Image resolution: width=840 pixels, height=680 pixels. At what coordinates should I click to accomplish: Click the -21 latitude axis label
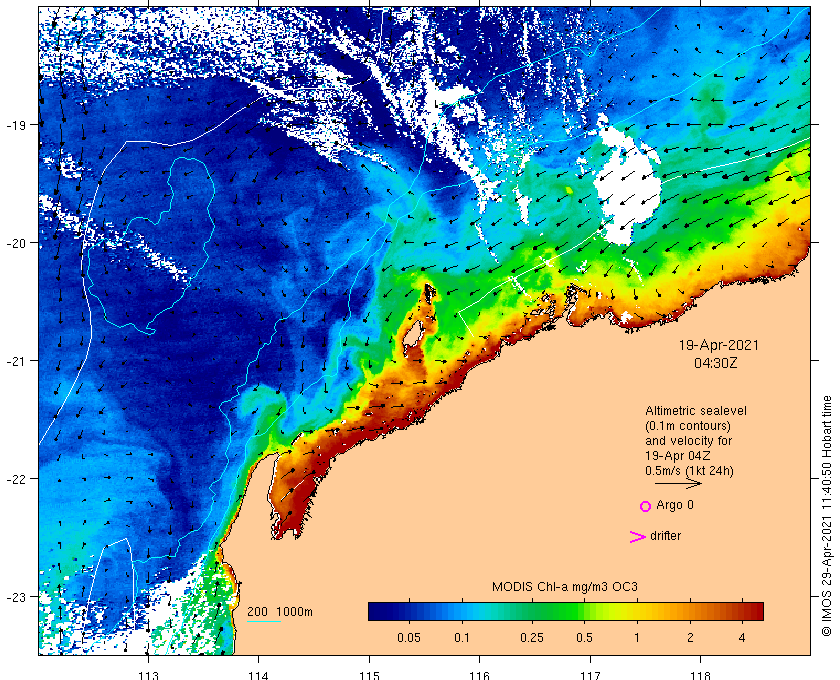click(16, 361)
